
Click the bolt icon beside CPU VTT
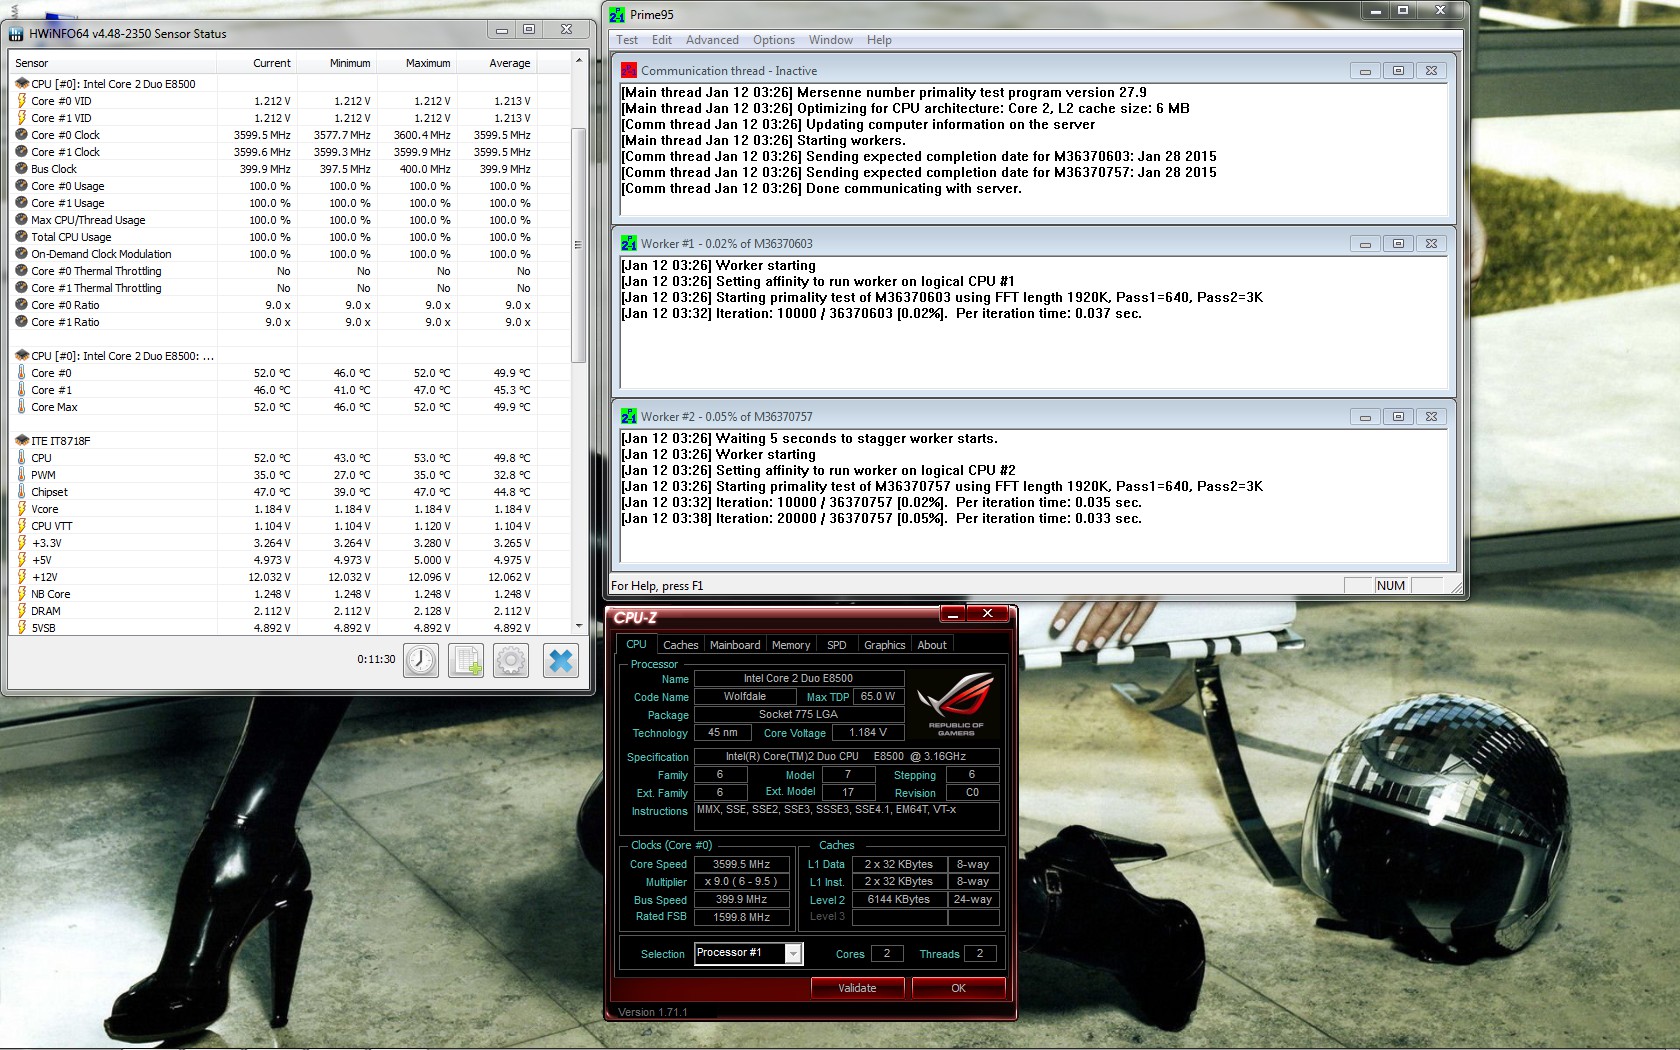(x=21, y=526)
